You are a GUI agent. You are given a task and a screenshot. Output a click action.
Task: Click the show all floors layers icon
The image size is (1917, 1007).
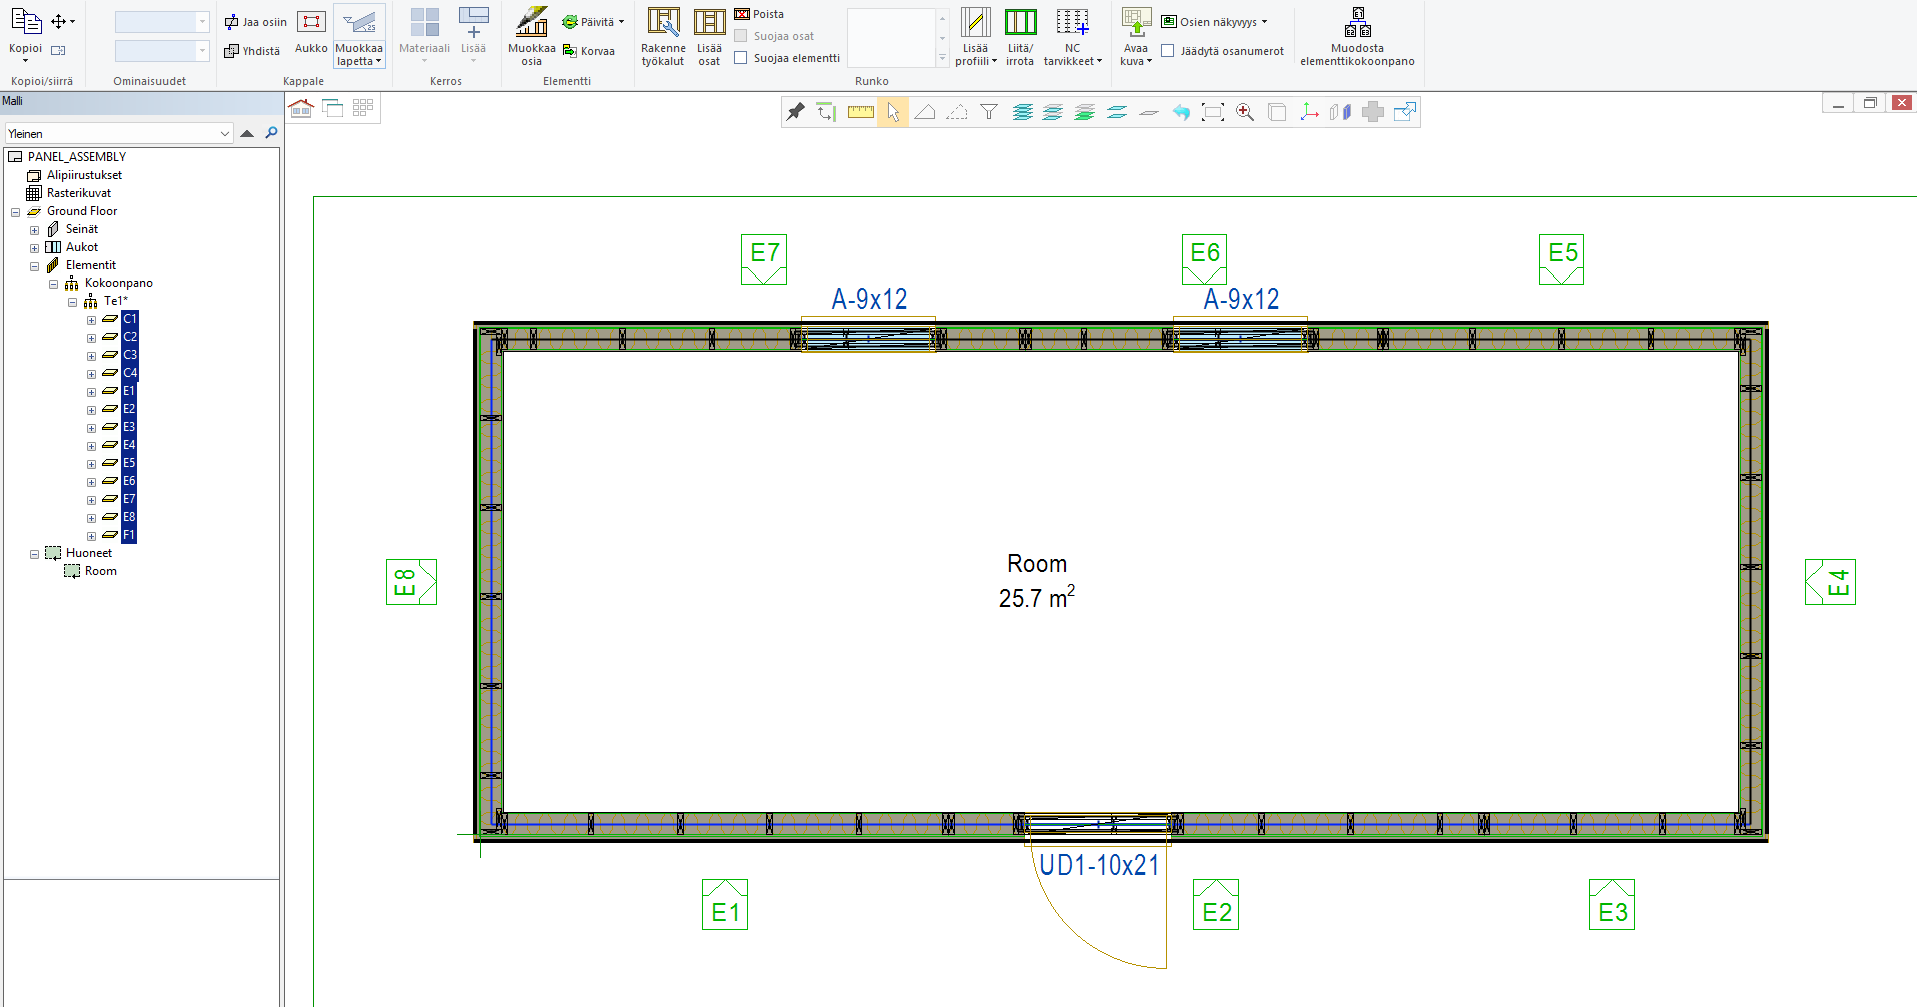[1021, 112]
